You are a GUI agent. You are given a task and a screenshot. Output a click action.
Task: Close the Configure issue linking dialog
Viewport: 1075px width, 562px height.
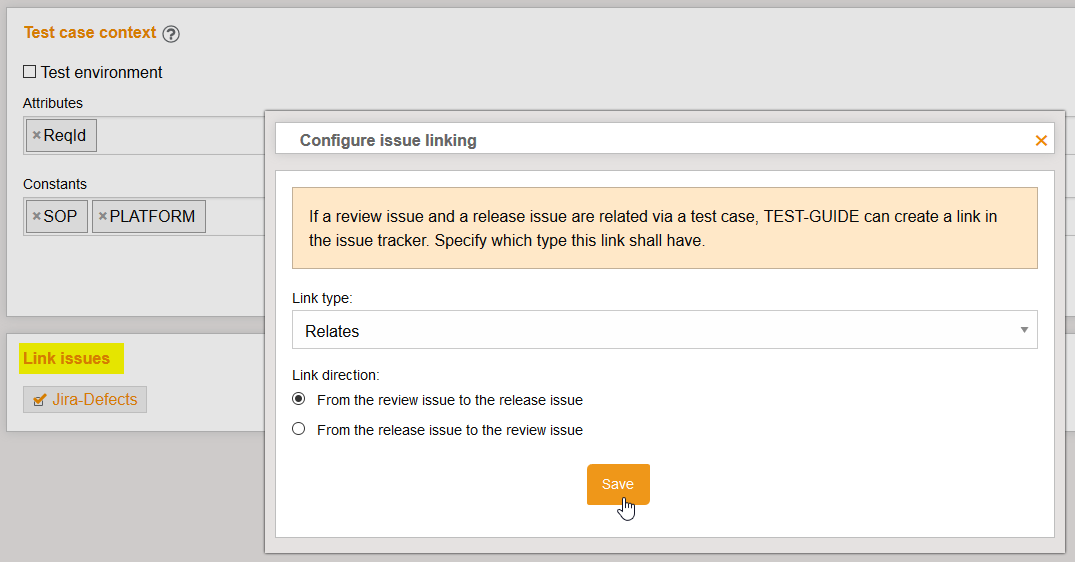point(1041,141)
